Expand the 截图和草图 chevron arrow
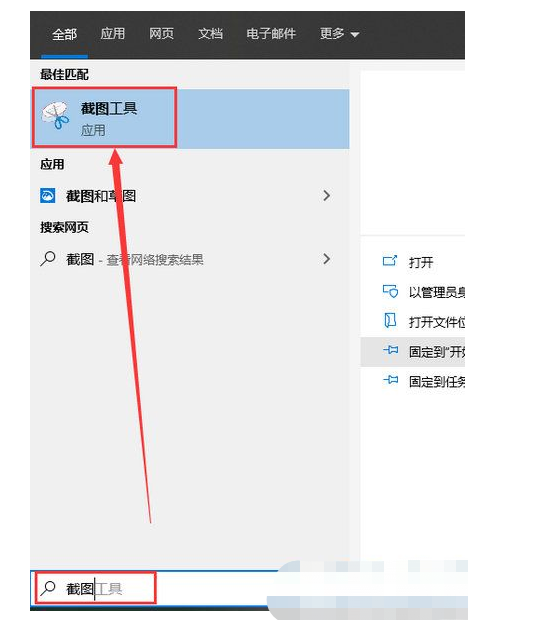Screen dimensions: 556x626 [326, 196]
